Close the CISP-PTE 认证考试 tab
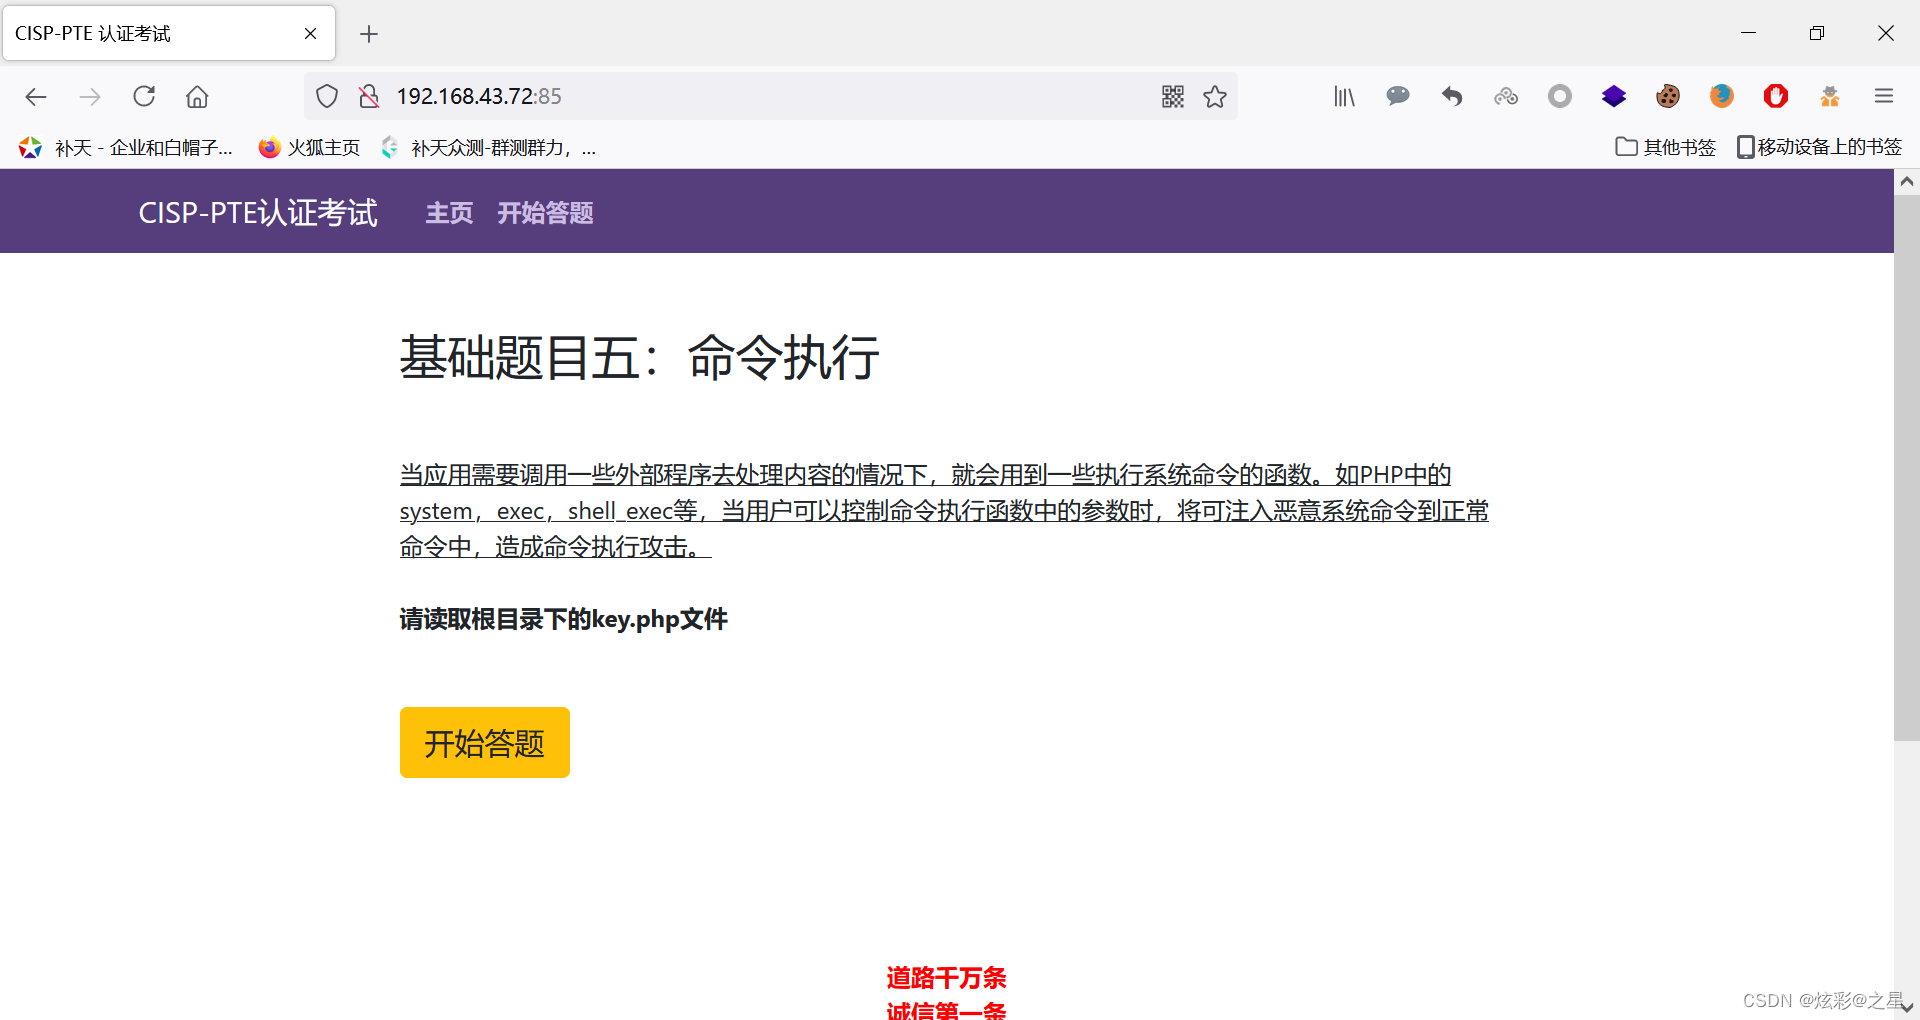 pos(310,34)
